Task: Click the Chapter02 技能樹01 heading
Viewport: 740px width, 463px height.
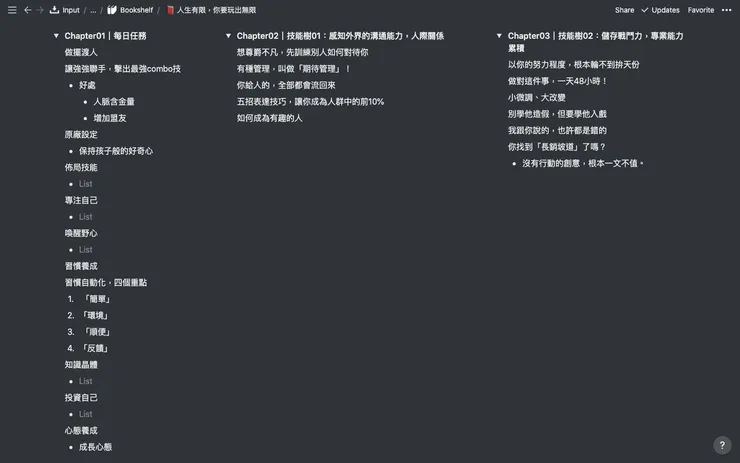Action: coord(340,36)
